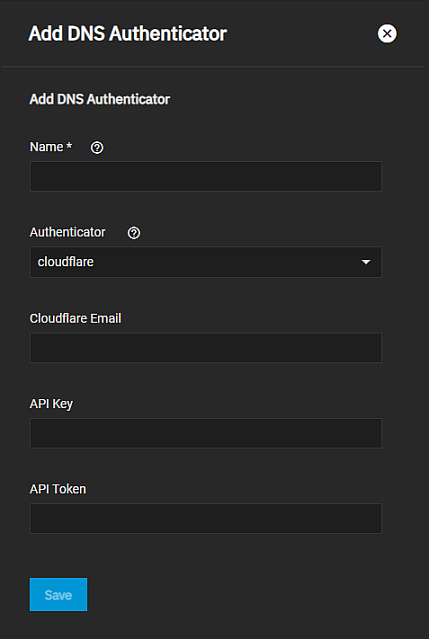Screen dimensions: 429x639
Task: Click the dropdown arrow in Authenticator select
Action: click(x=366, y=262)
